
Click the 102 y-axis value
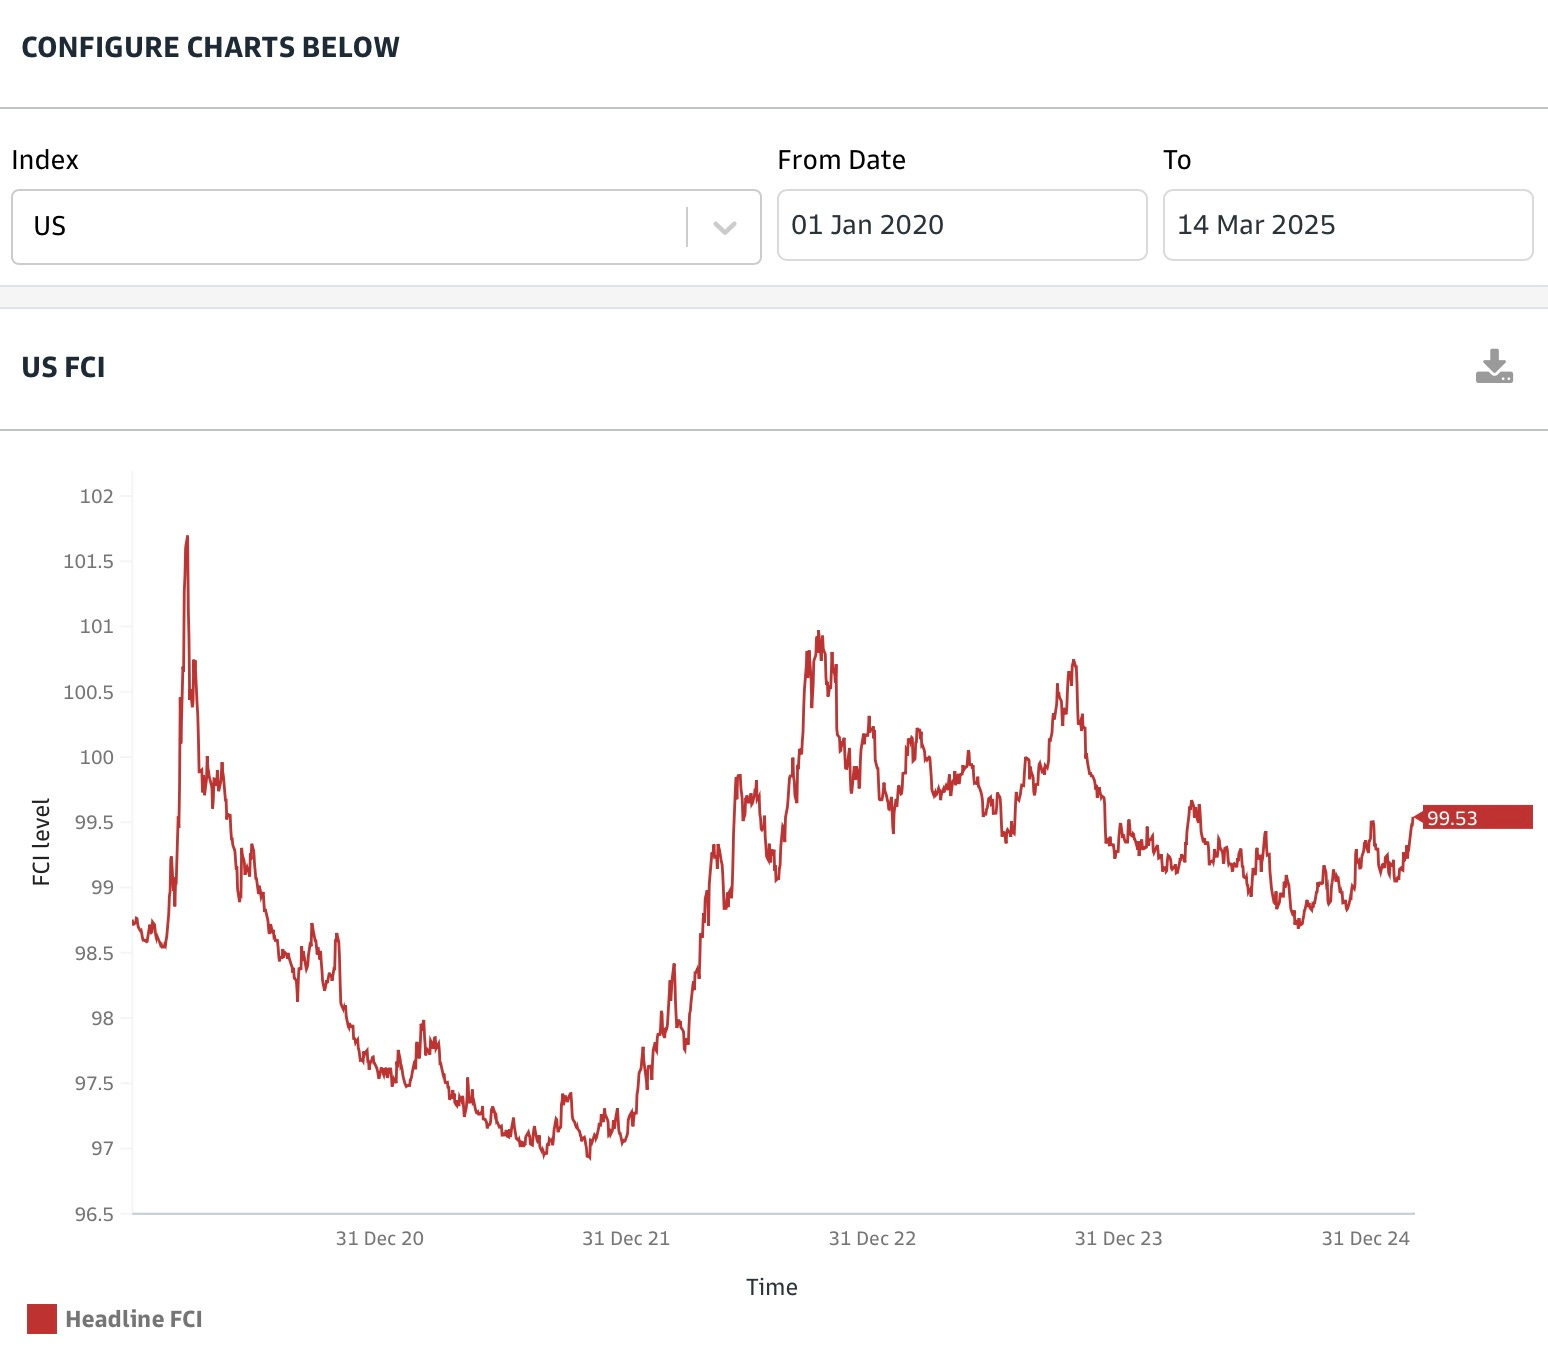[97, 496]
